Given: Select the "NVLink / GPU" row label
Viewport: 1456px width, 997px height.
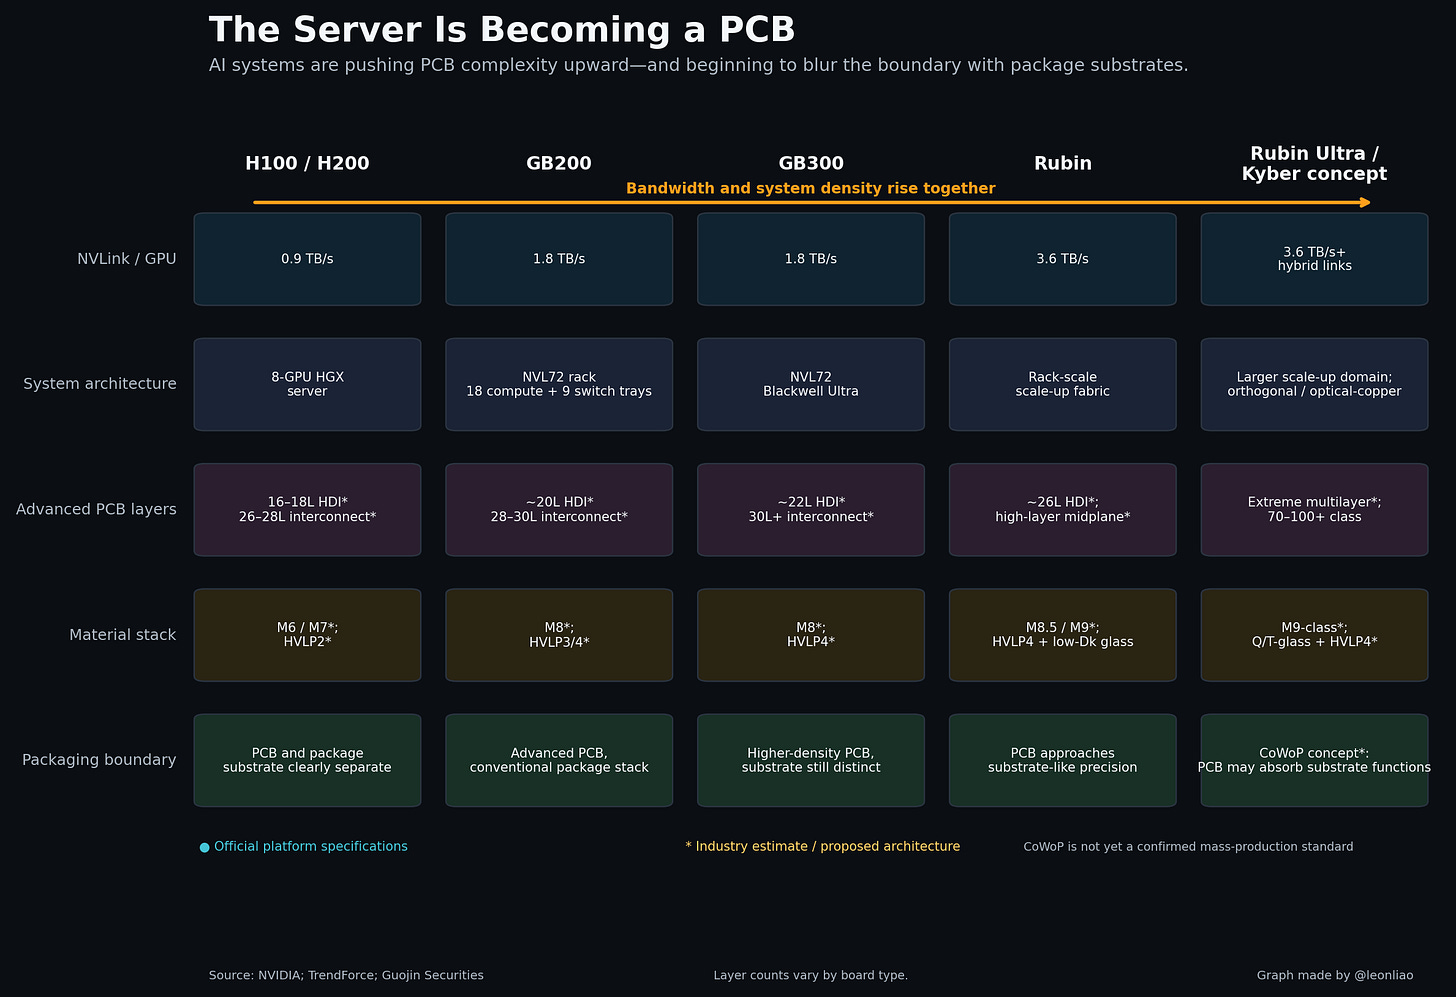Looking at the screenshot, I should 127,259.
